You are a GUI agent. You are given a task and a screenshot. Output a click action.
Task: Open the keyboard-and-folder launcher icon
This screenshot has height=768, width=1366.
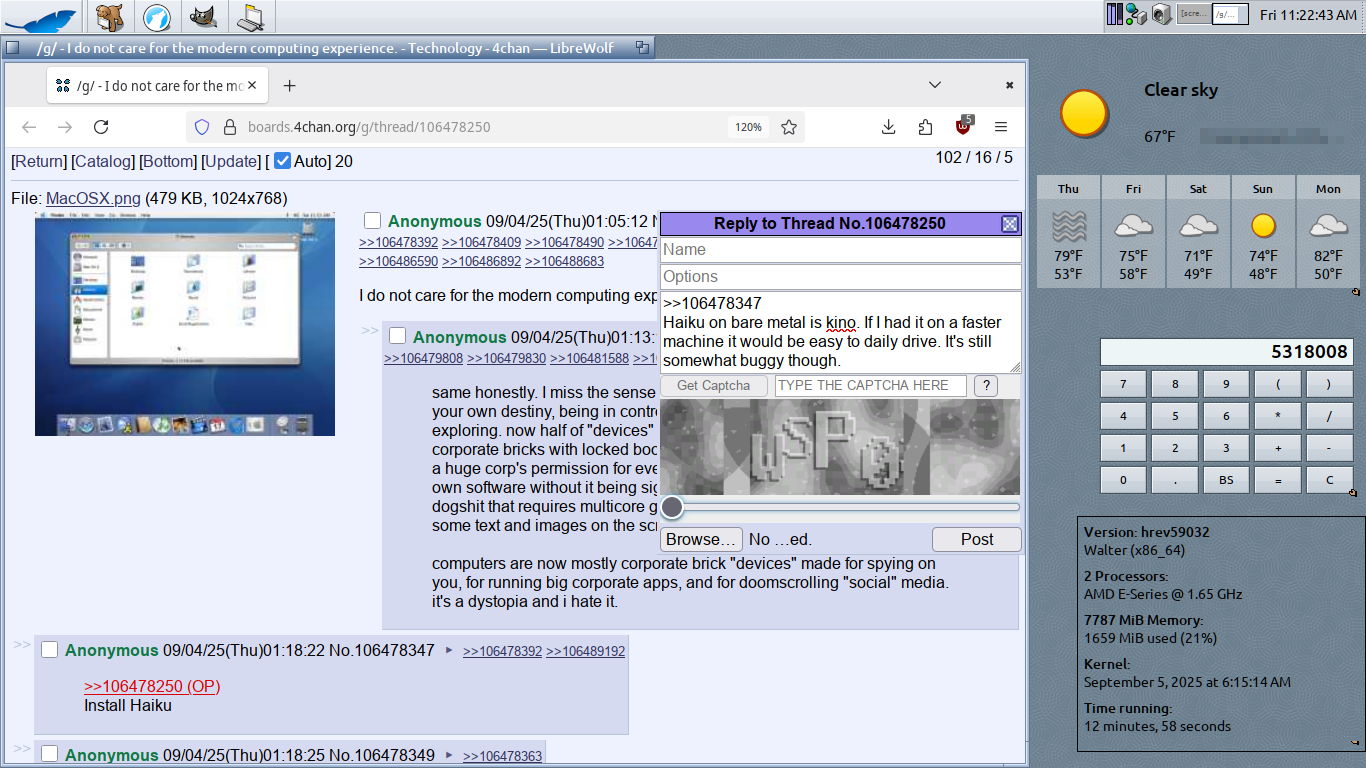[x=250, y=16]
